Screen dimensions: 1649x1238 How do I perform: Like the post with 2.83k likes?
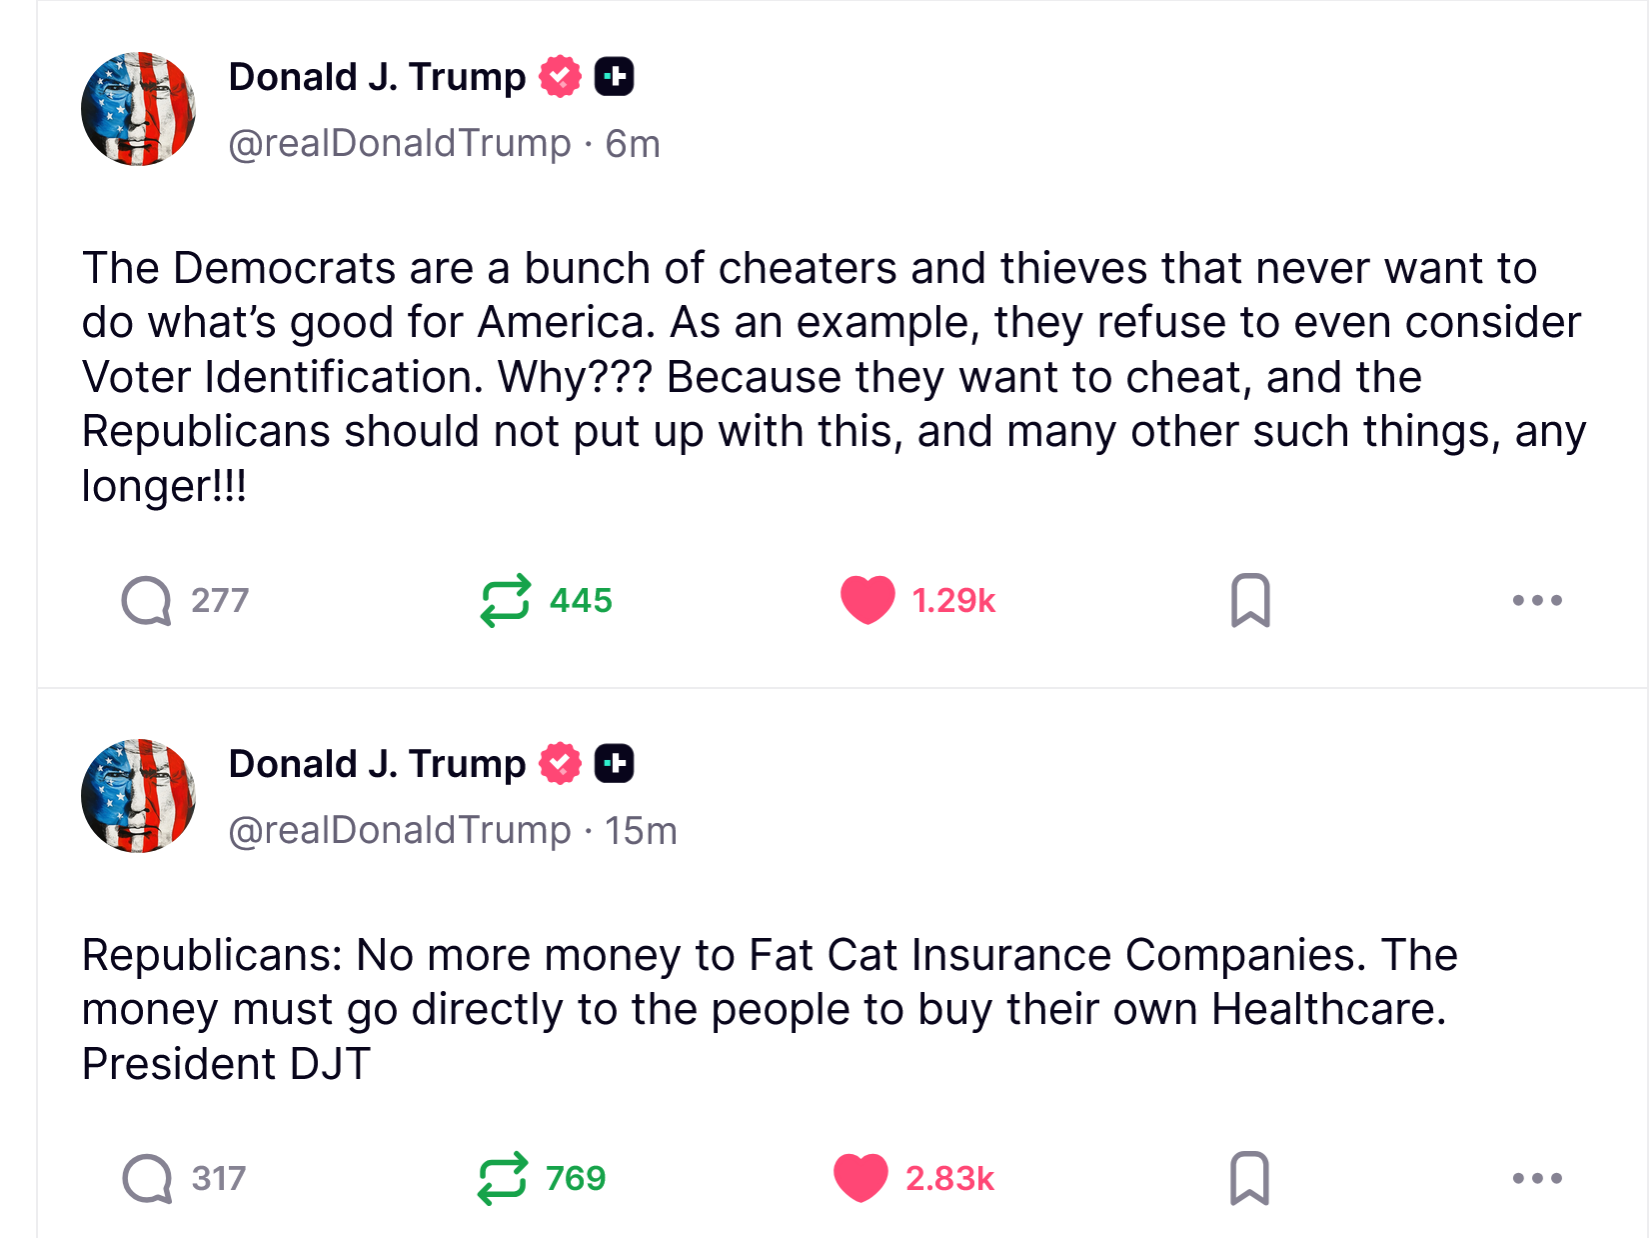click(861, 1178)
